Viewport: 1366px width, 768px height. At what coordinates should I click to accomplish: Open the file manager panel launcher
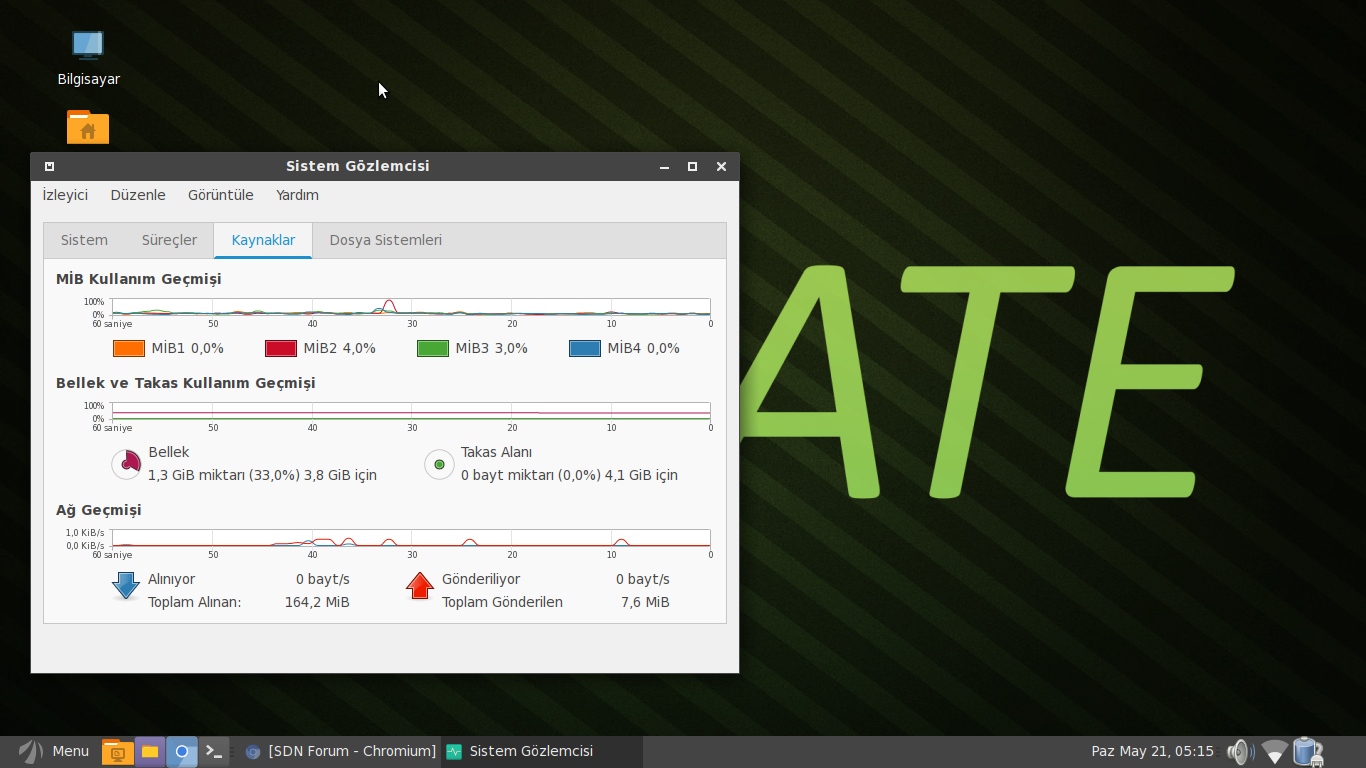coord(149,751)
